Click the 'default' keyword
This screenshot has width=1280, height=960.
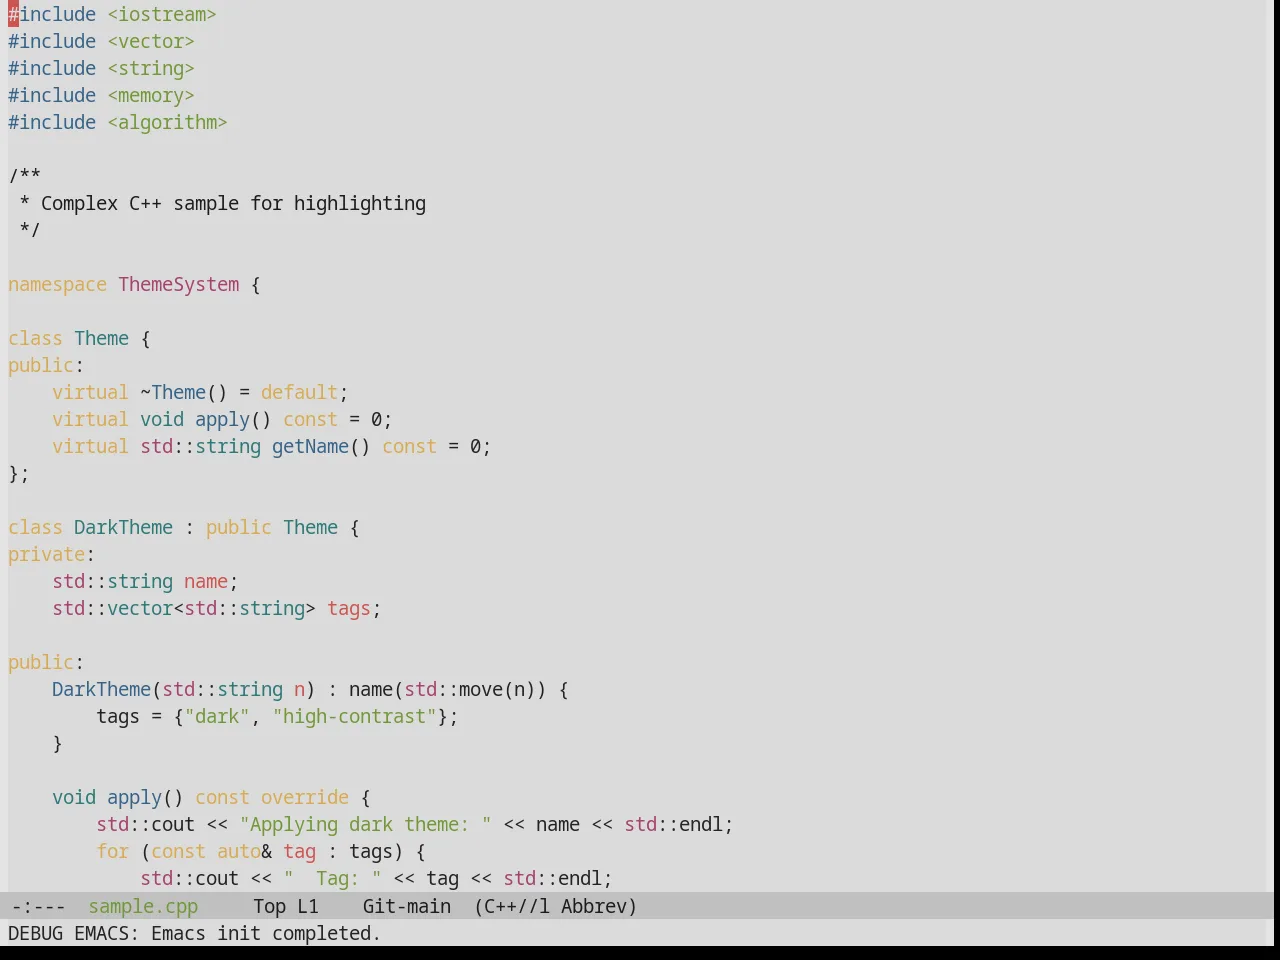(x=299, y=392)
